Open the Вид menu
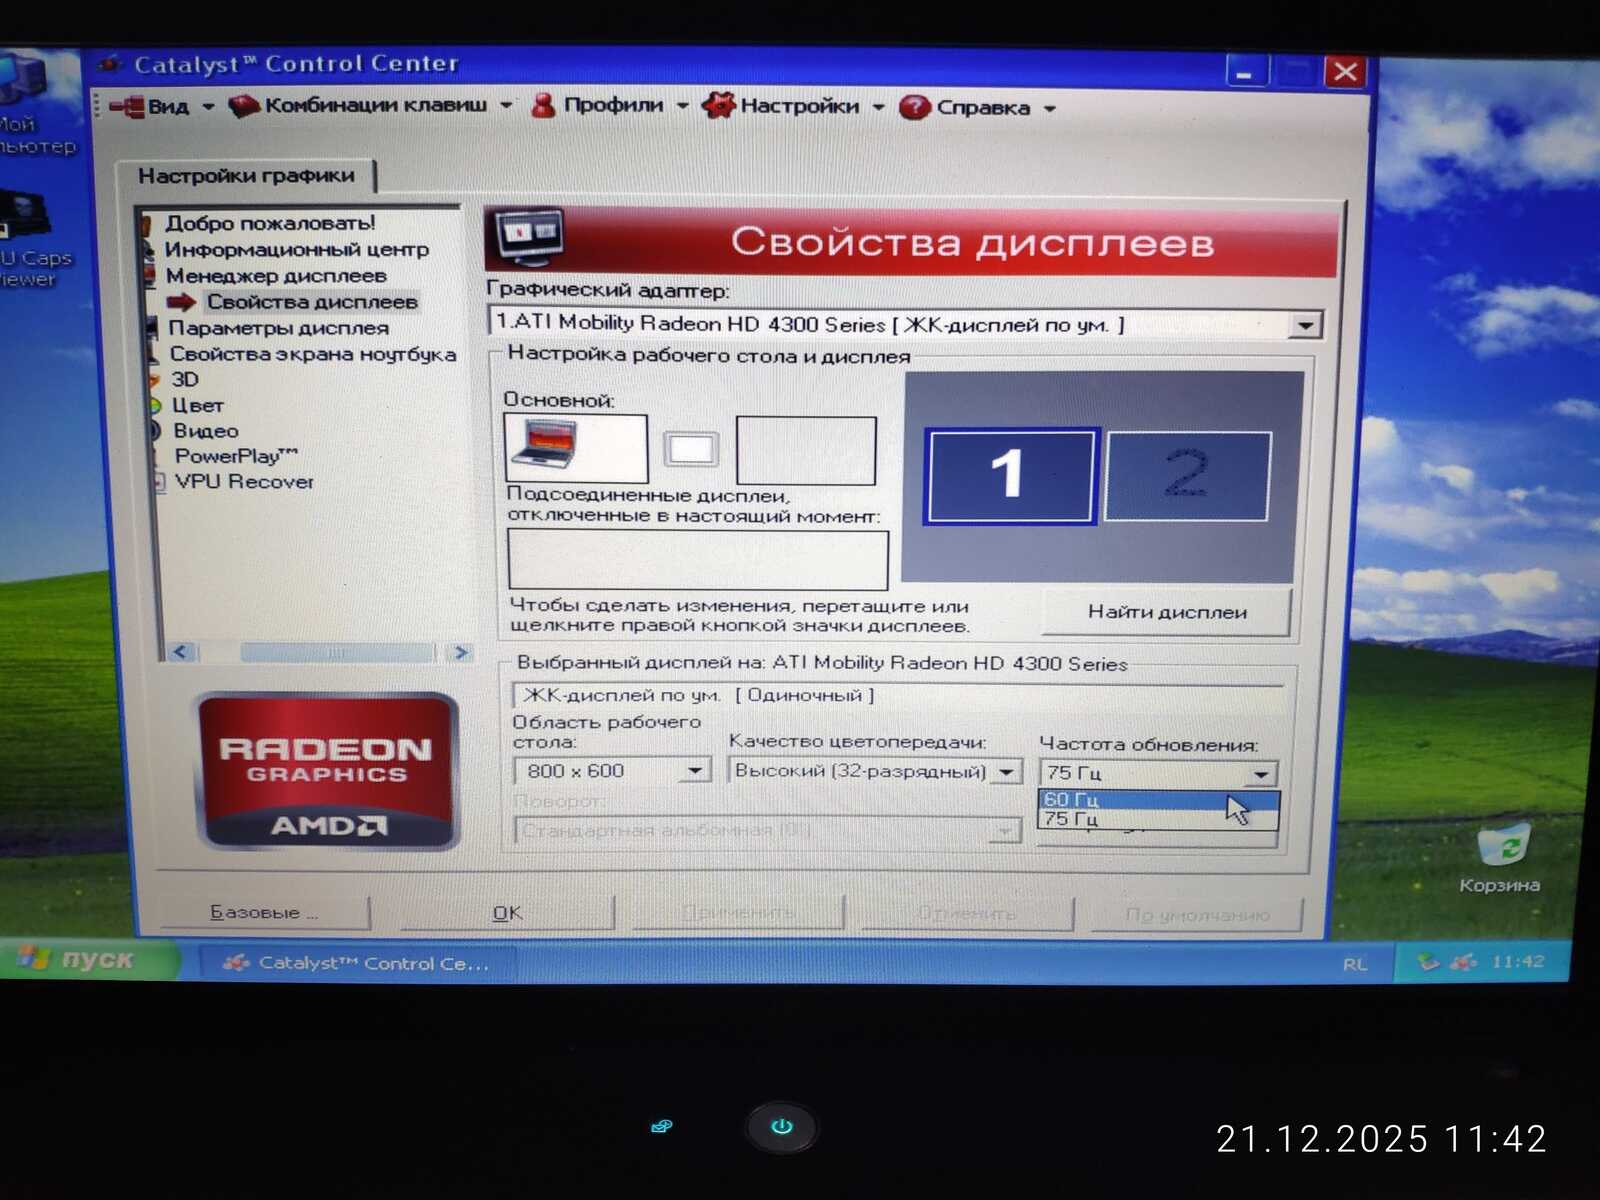The image size is (1600, 1200). tap(168, 106)
